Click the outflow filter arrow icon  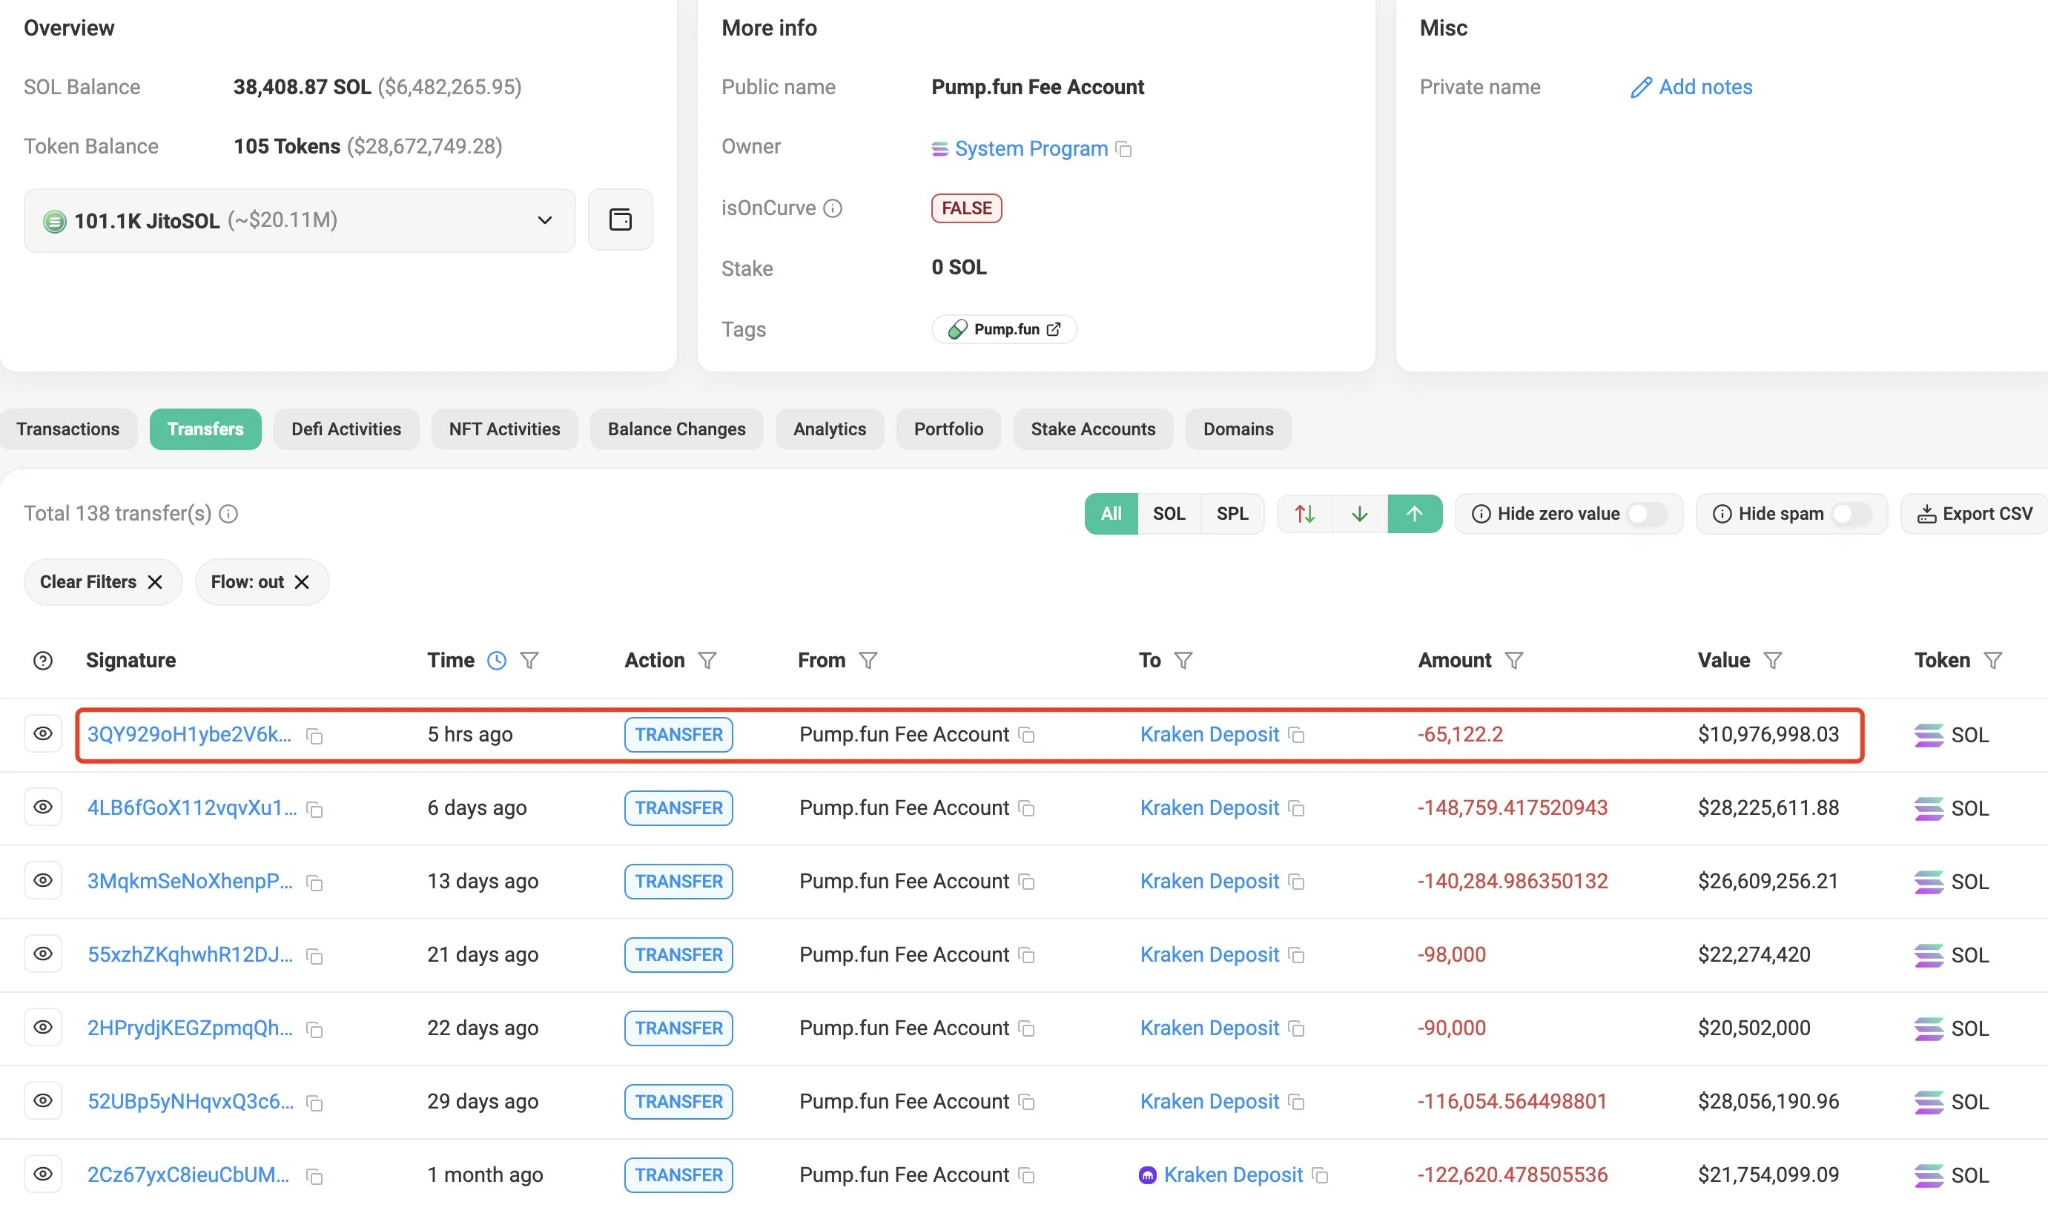click(x=1415, y=514)
